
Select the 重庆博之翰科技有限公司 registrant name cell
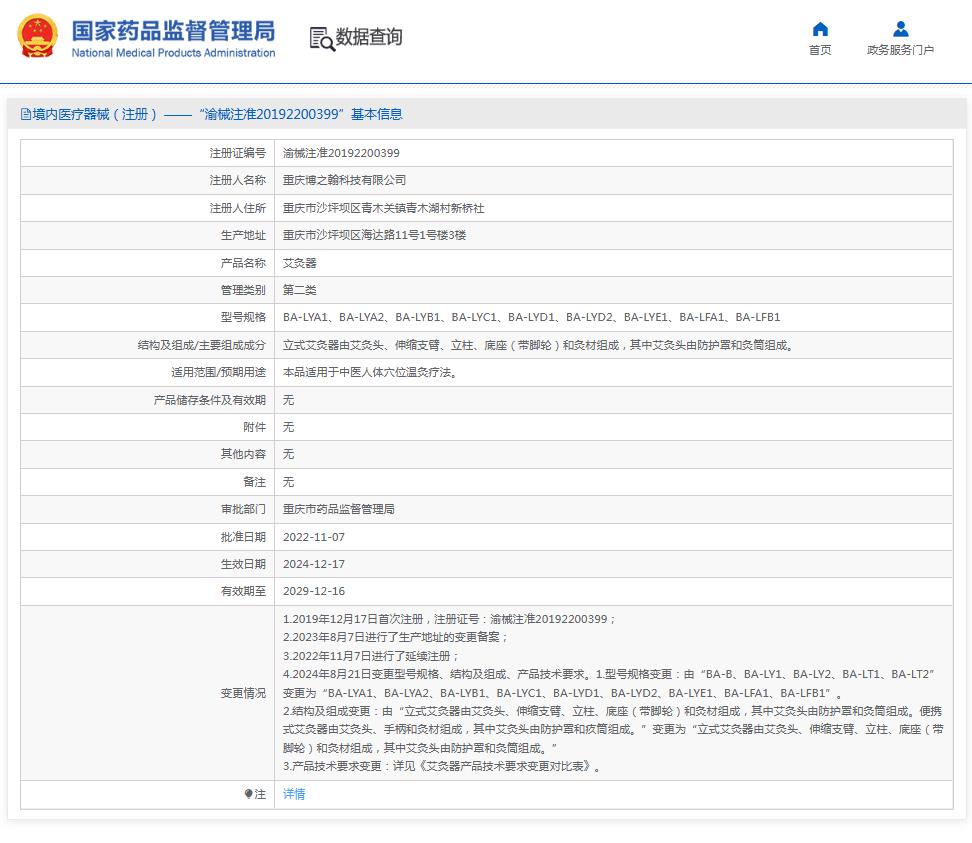(x=345, y=181)
